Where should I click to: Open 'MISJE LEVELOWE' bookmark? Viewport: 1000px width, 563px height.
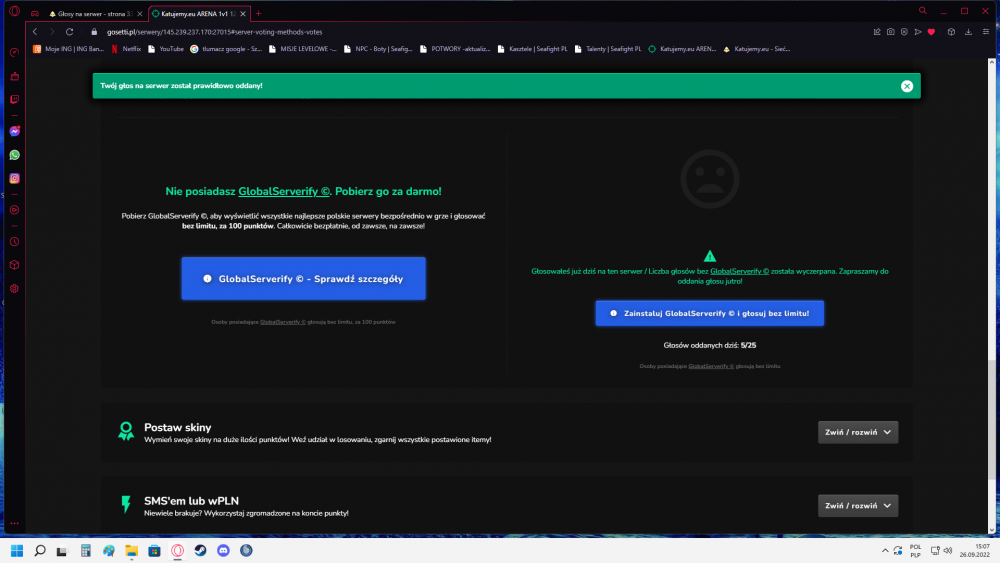coord(302,49)
